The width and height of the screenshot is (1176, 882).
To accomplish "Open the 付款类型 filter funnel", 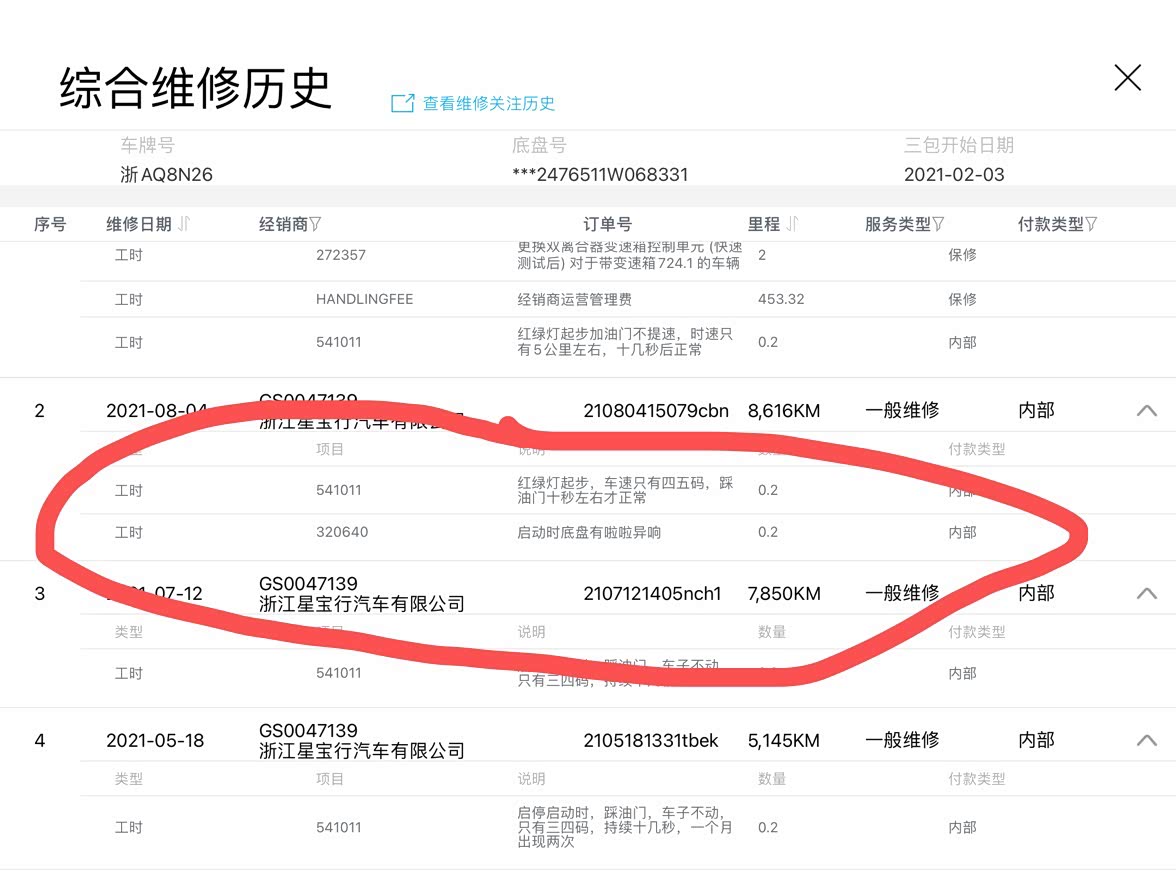I will pyautogui.click(x=1091, y=224).
